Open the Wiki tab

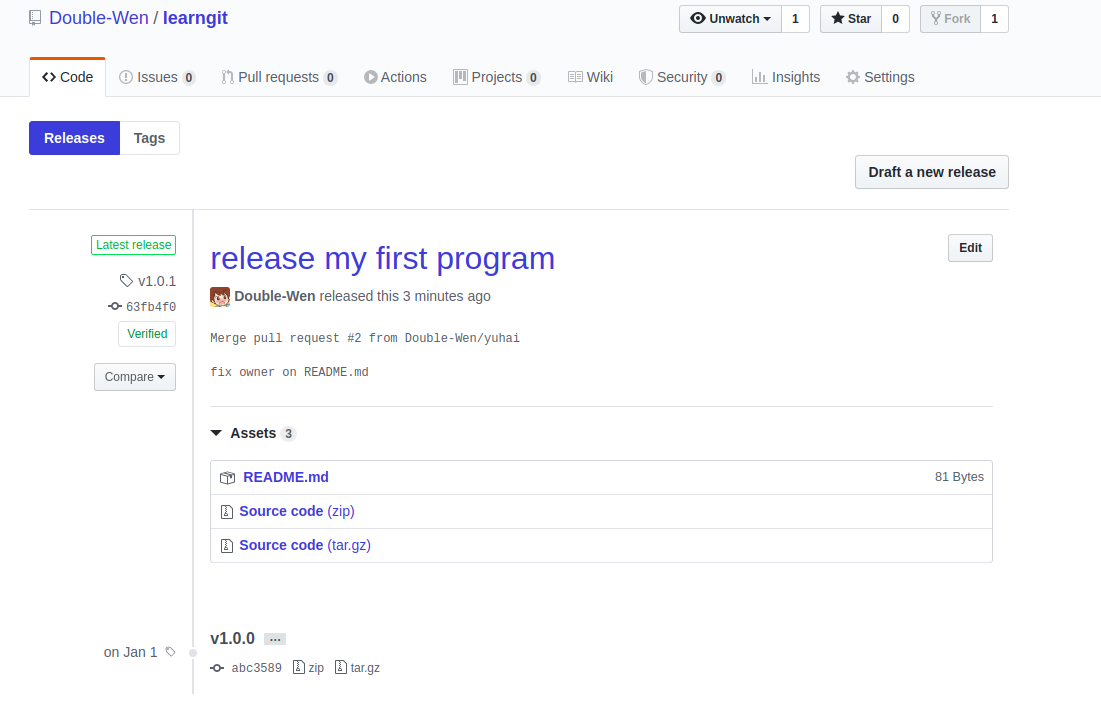[x=591, y=77]
